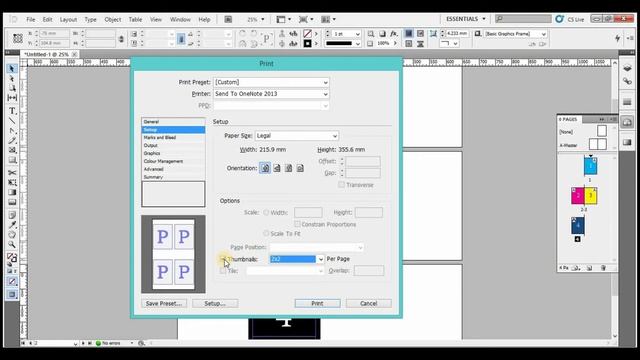Select magenta page 2 thumbnail
The height and width of the screenshot is (360, 640).
pyautogui.click(x=578, y=196)
